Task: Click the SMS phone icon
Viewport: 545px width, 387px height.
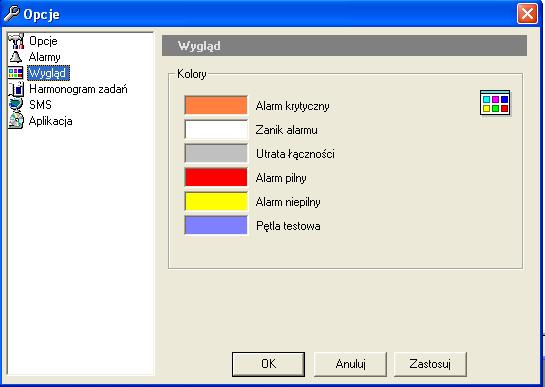Action: click(x=16, y=105)
